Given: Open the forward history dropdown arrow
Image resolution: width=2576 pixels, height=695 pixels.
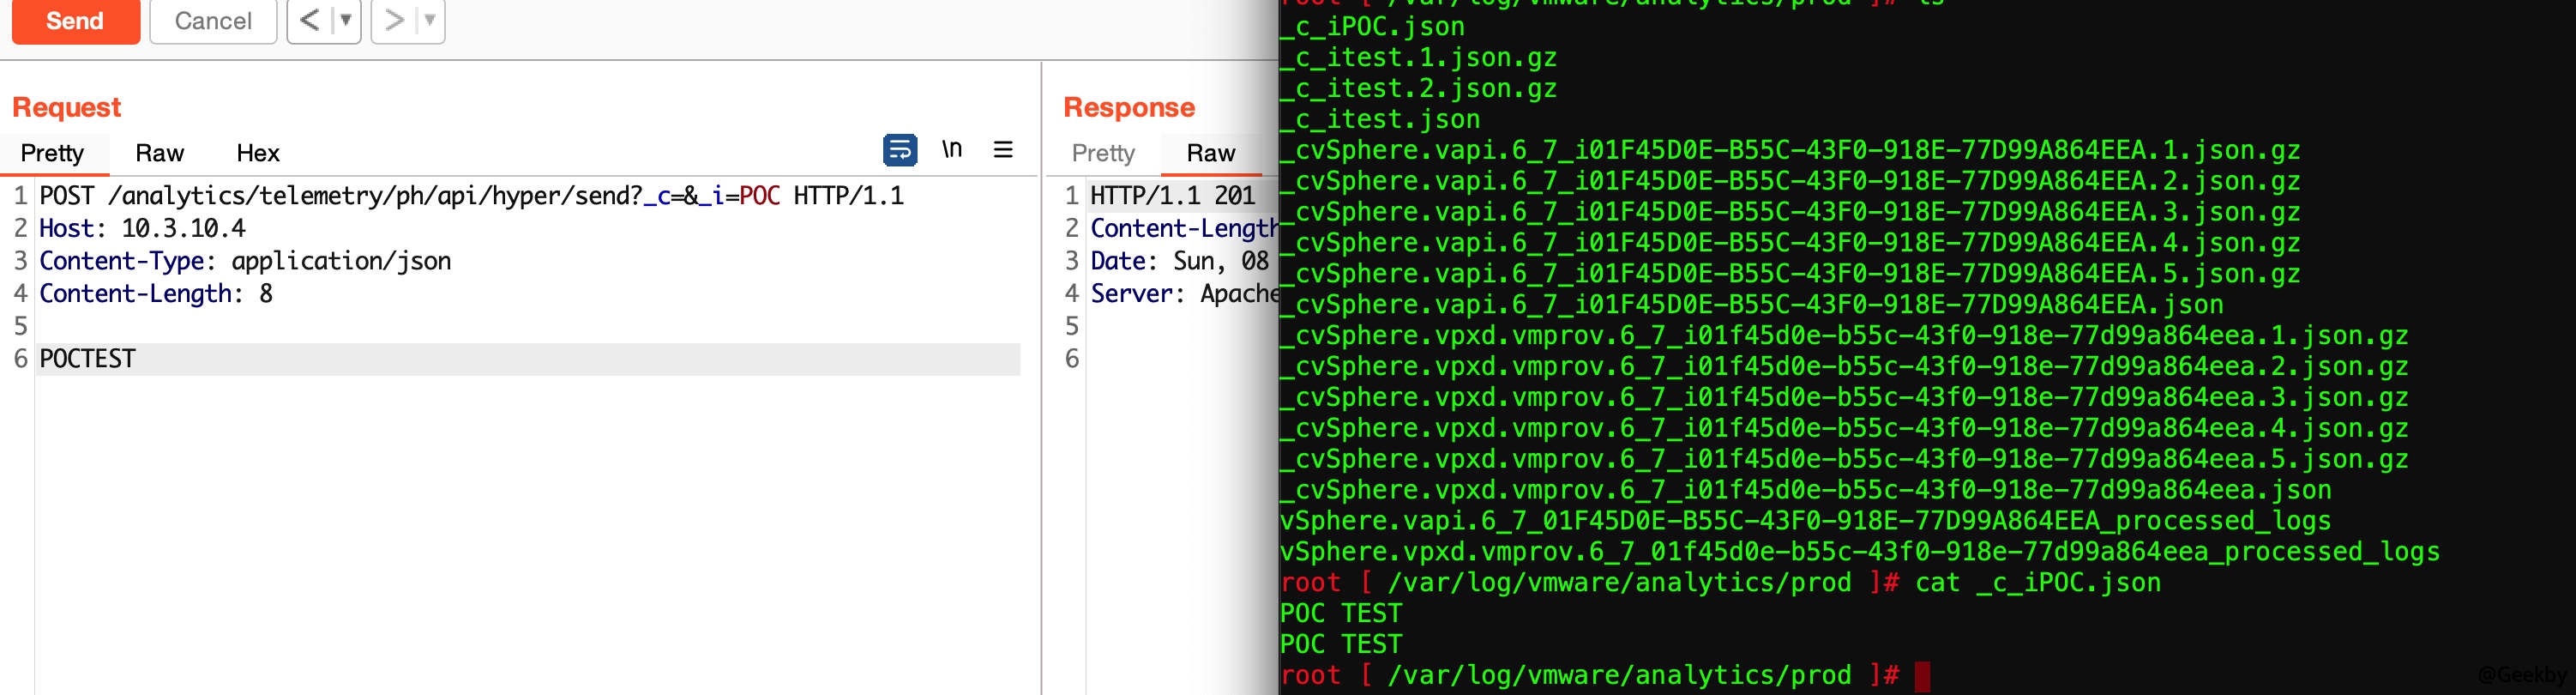Looking at the screenshot, I should coord(430,20).
